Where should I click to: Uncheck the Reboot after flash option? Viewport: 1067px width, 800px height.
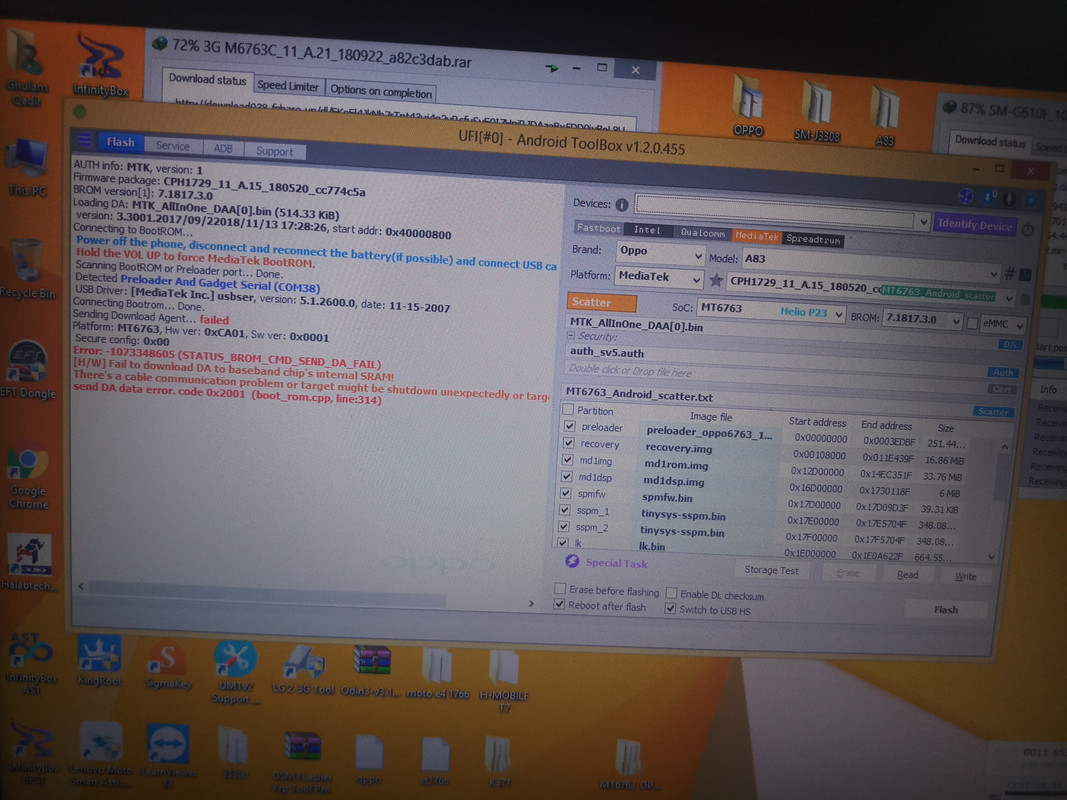[x=560, y=605]
